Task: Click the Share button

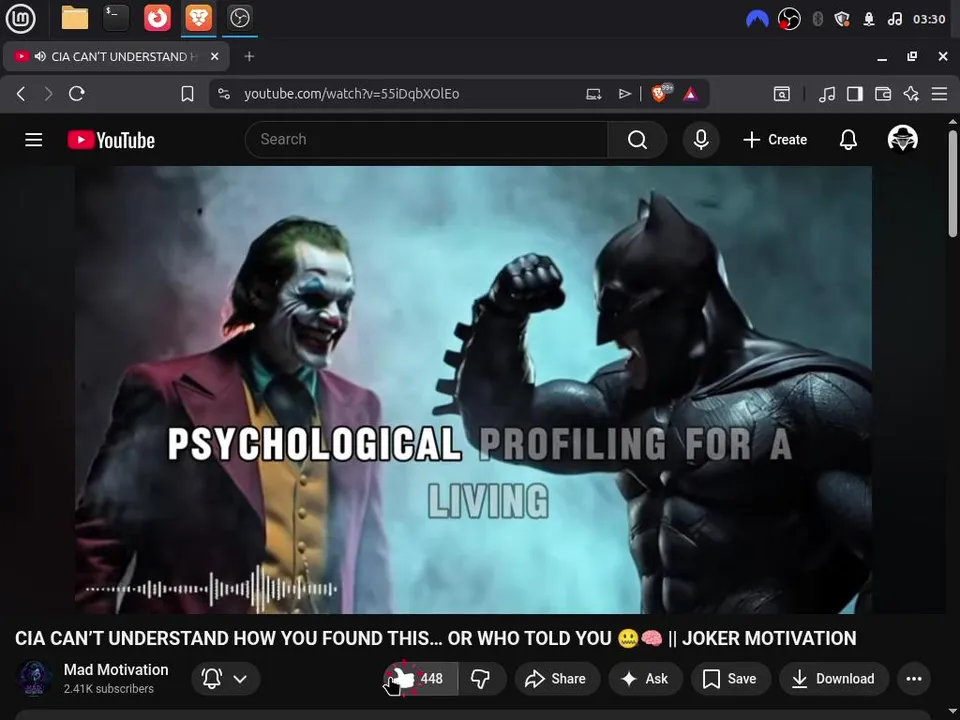Action: click(557, 678)
